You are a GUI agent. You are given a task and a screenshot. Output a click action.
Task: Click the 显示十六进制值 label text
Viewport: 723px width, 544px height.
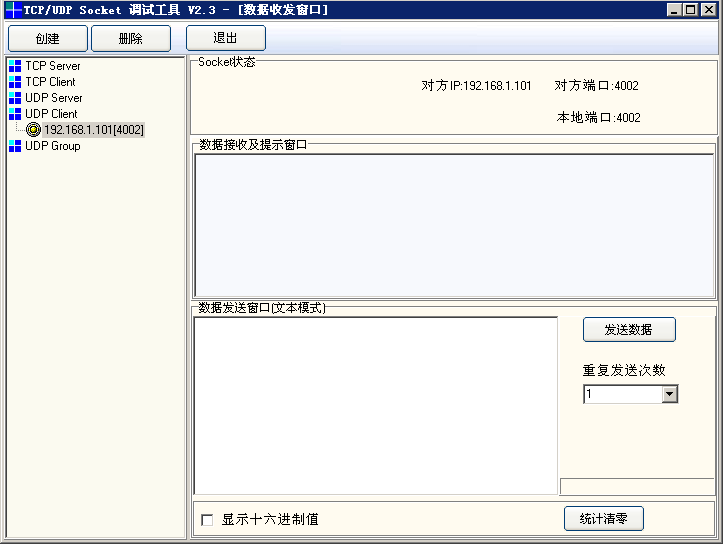270,520
